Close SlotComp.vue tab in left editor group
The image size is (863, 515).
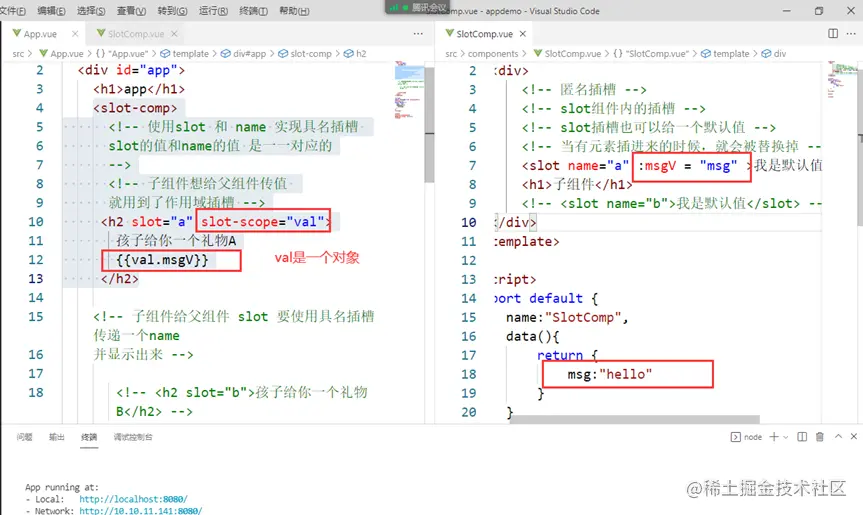coord(174,34)
